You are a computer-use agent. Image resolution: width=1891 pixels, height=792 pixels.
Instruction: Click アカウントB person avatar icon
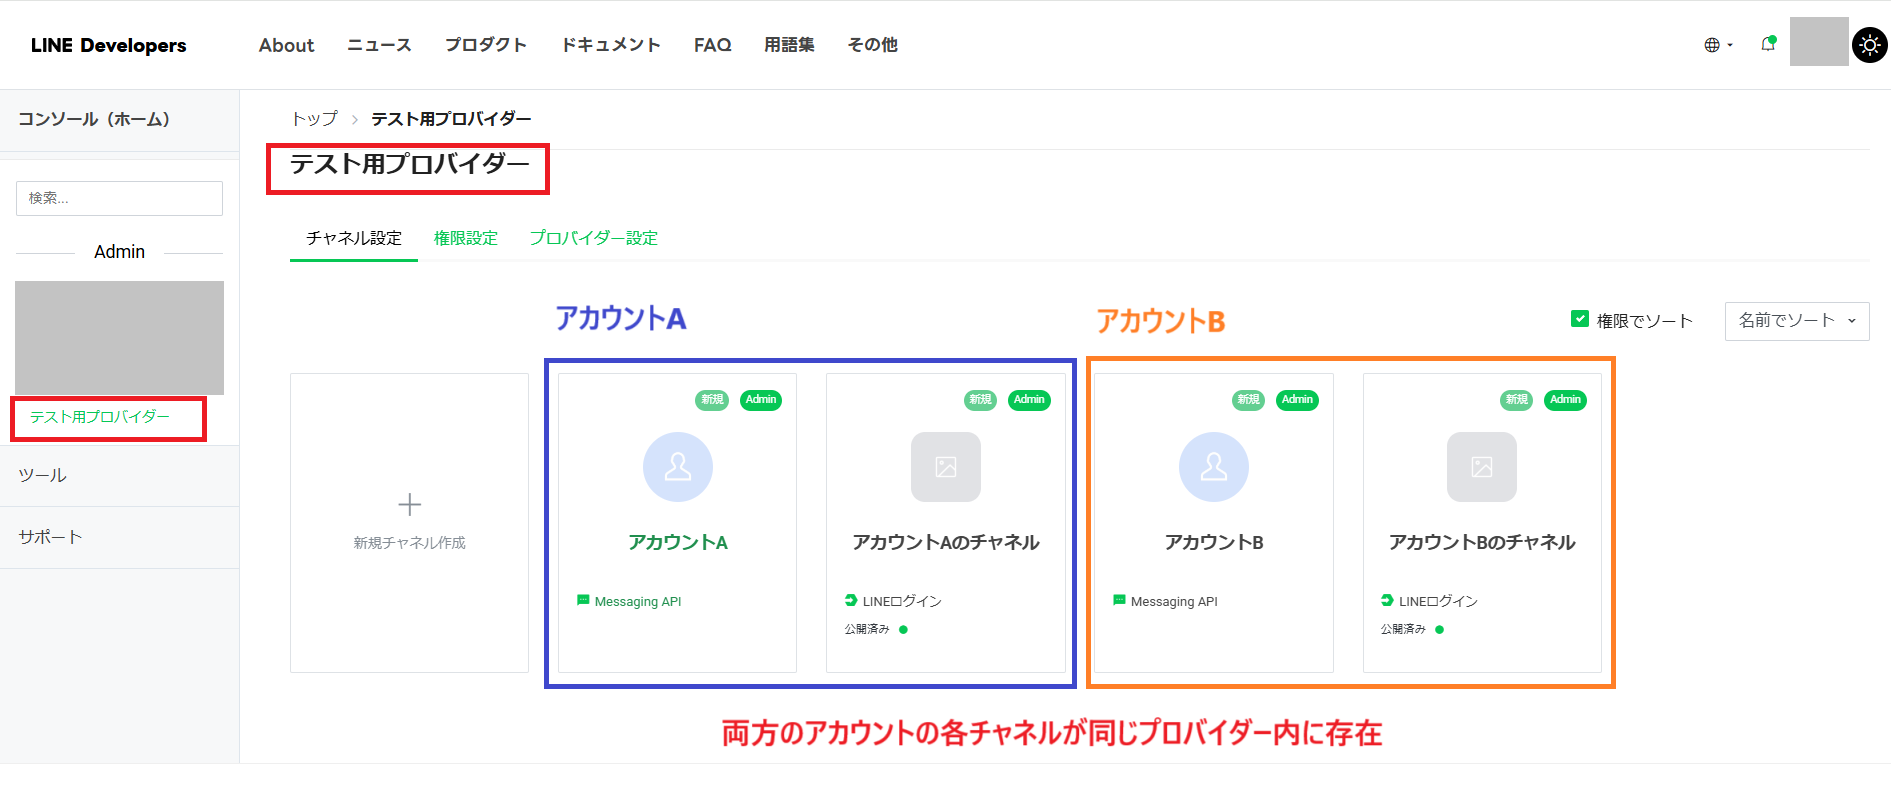[x=1214, y=467]
